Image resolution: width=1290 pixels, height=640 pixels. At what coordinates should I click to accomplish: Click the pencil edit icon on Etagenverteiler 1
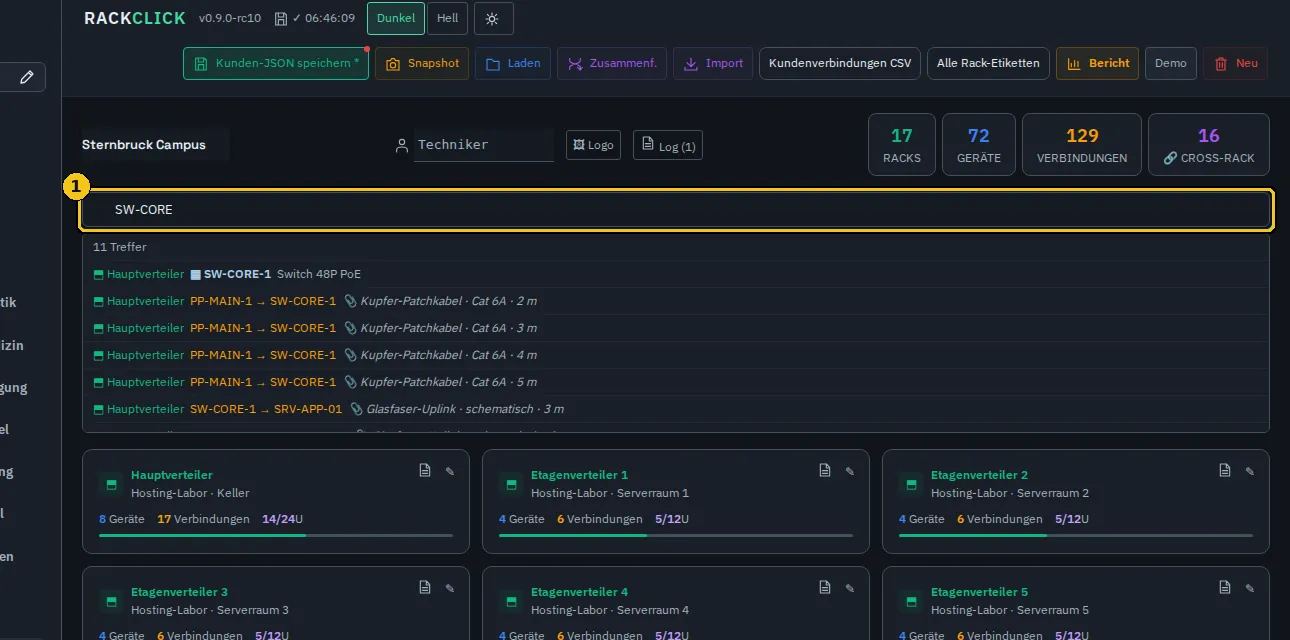coord(850,471)
